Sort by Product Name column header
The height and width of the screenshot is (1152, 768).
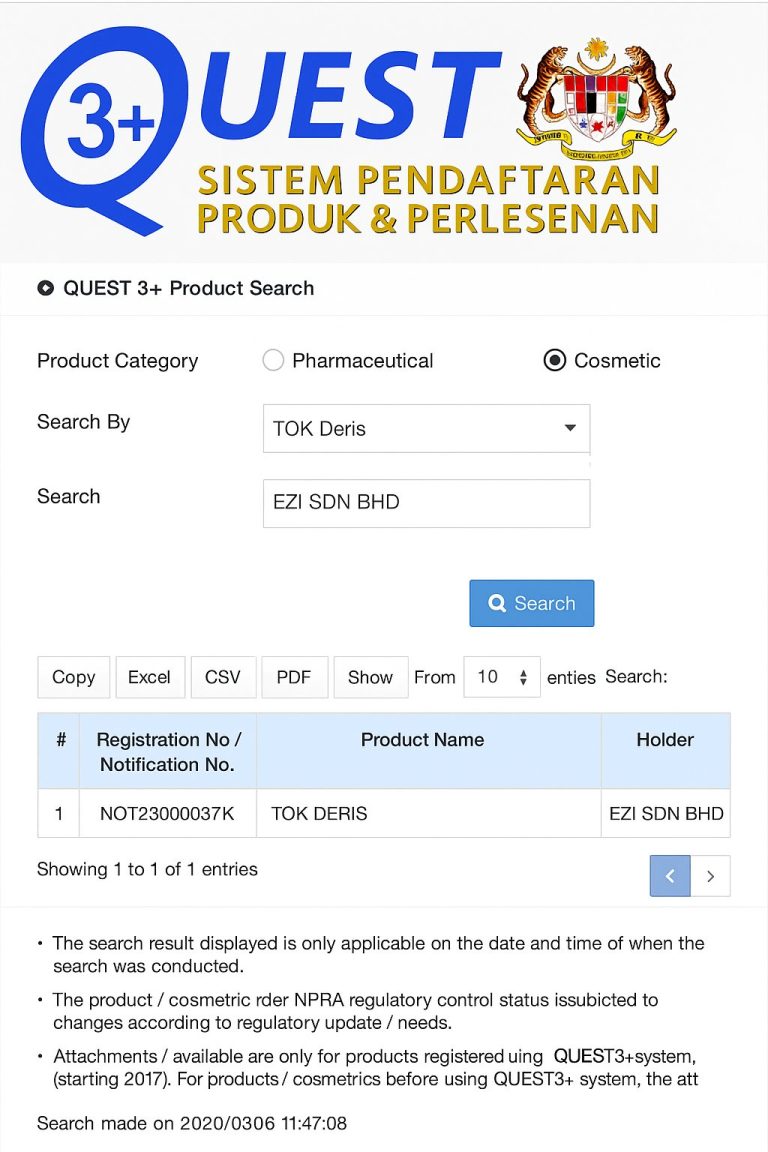pos(422,741)
